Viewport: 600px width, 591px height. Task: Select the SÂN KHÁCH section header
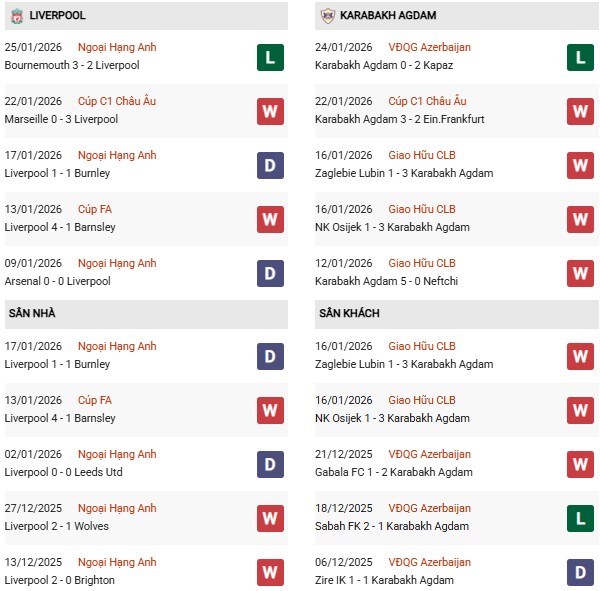click(x=349, y=314)
